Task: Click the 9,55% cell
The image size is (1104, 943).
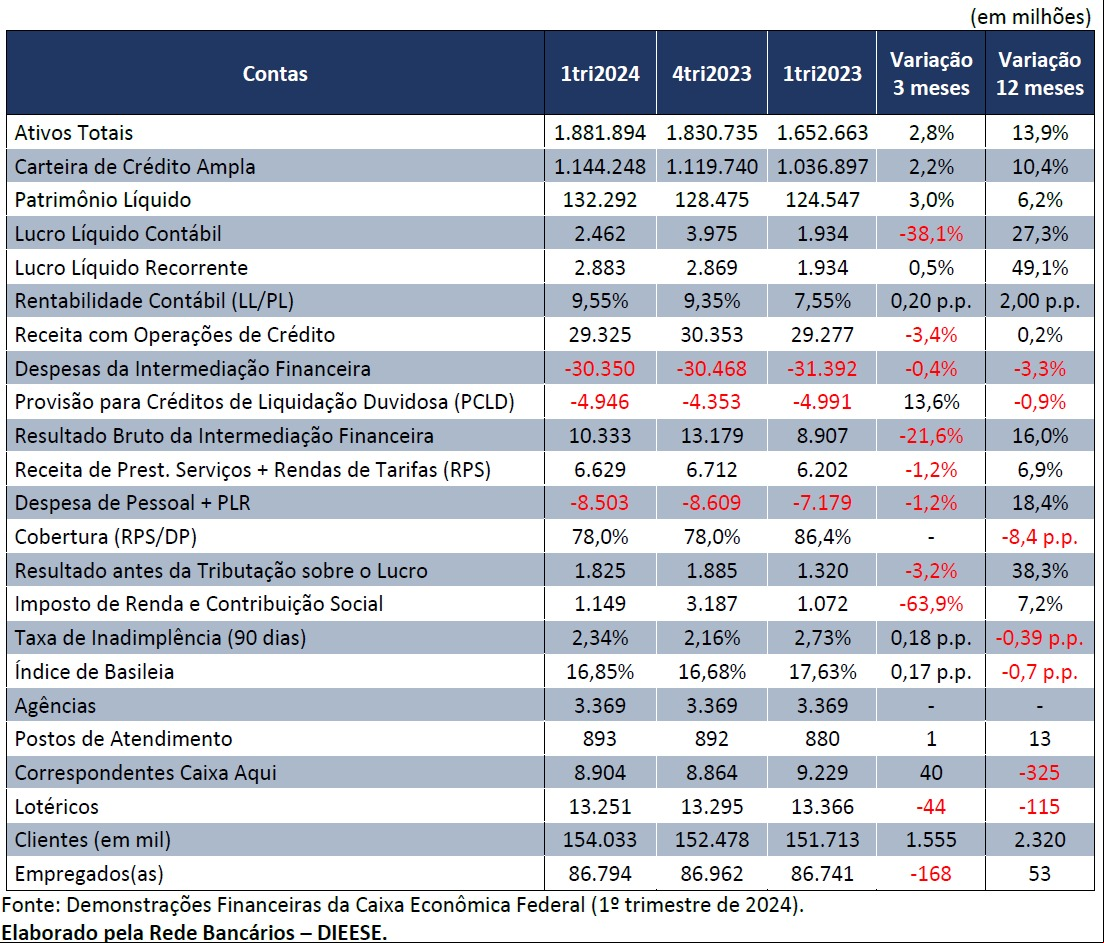Action: [x=600, y=301]
